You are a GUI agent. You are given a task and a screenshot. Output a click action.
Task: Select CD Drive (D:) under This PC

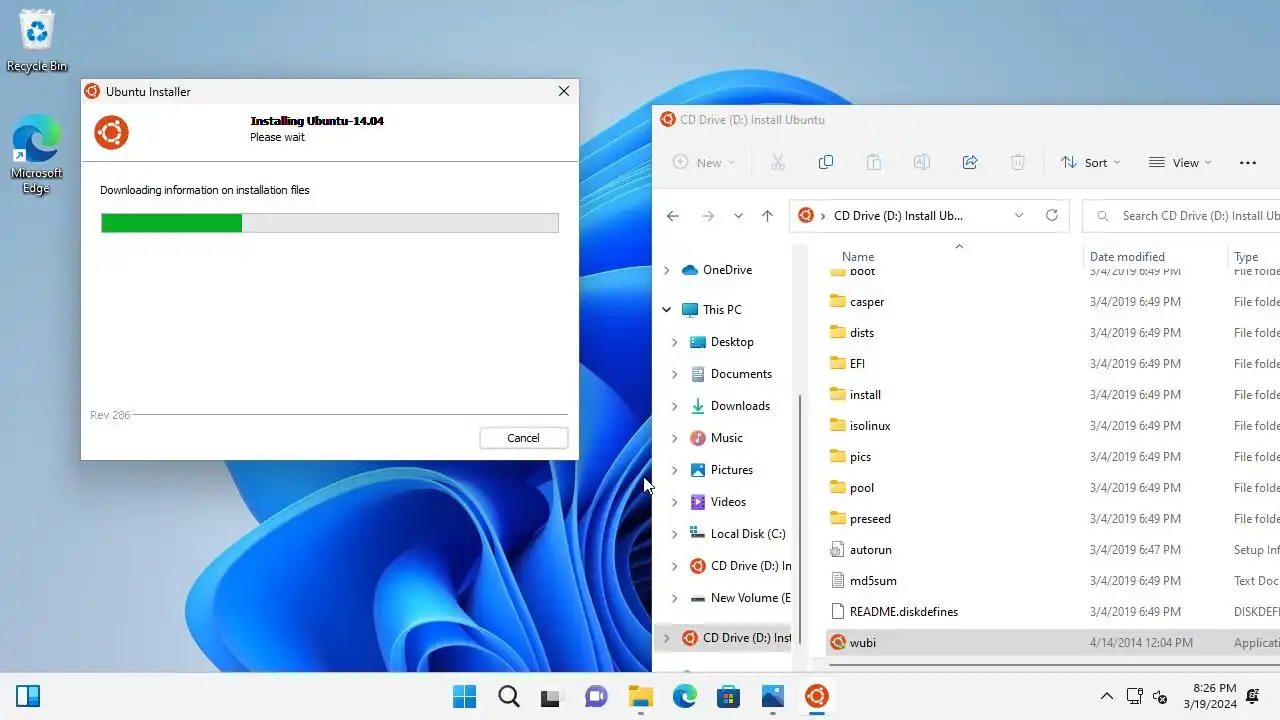tap(740, 566)
